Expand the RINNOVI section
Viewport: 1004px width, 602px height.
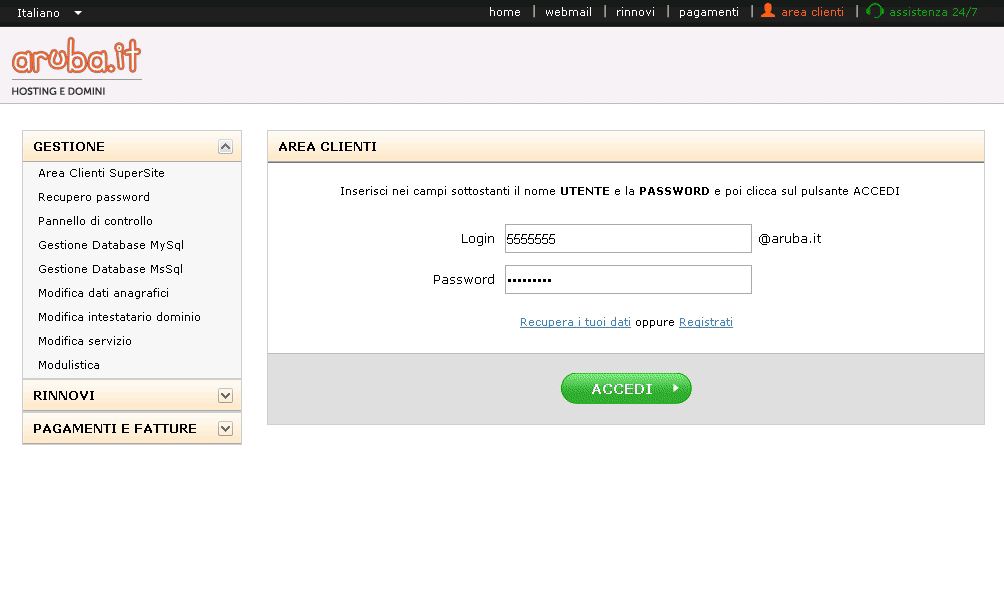click(225, 396)
